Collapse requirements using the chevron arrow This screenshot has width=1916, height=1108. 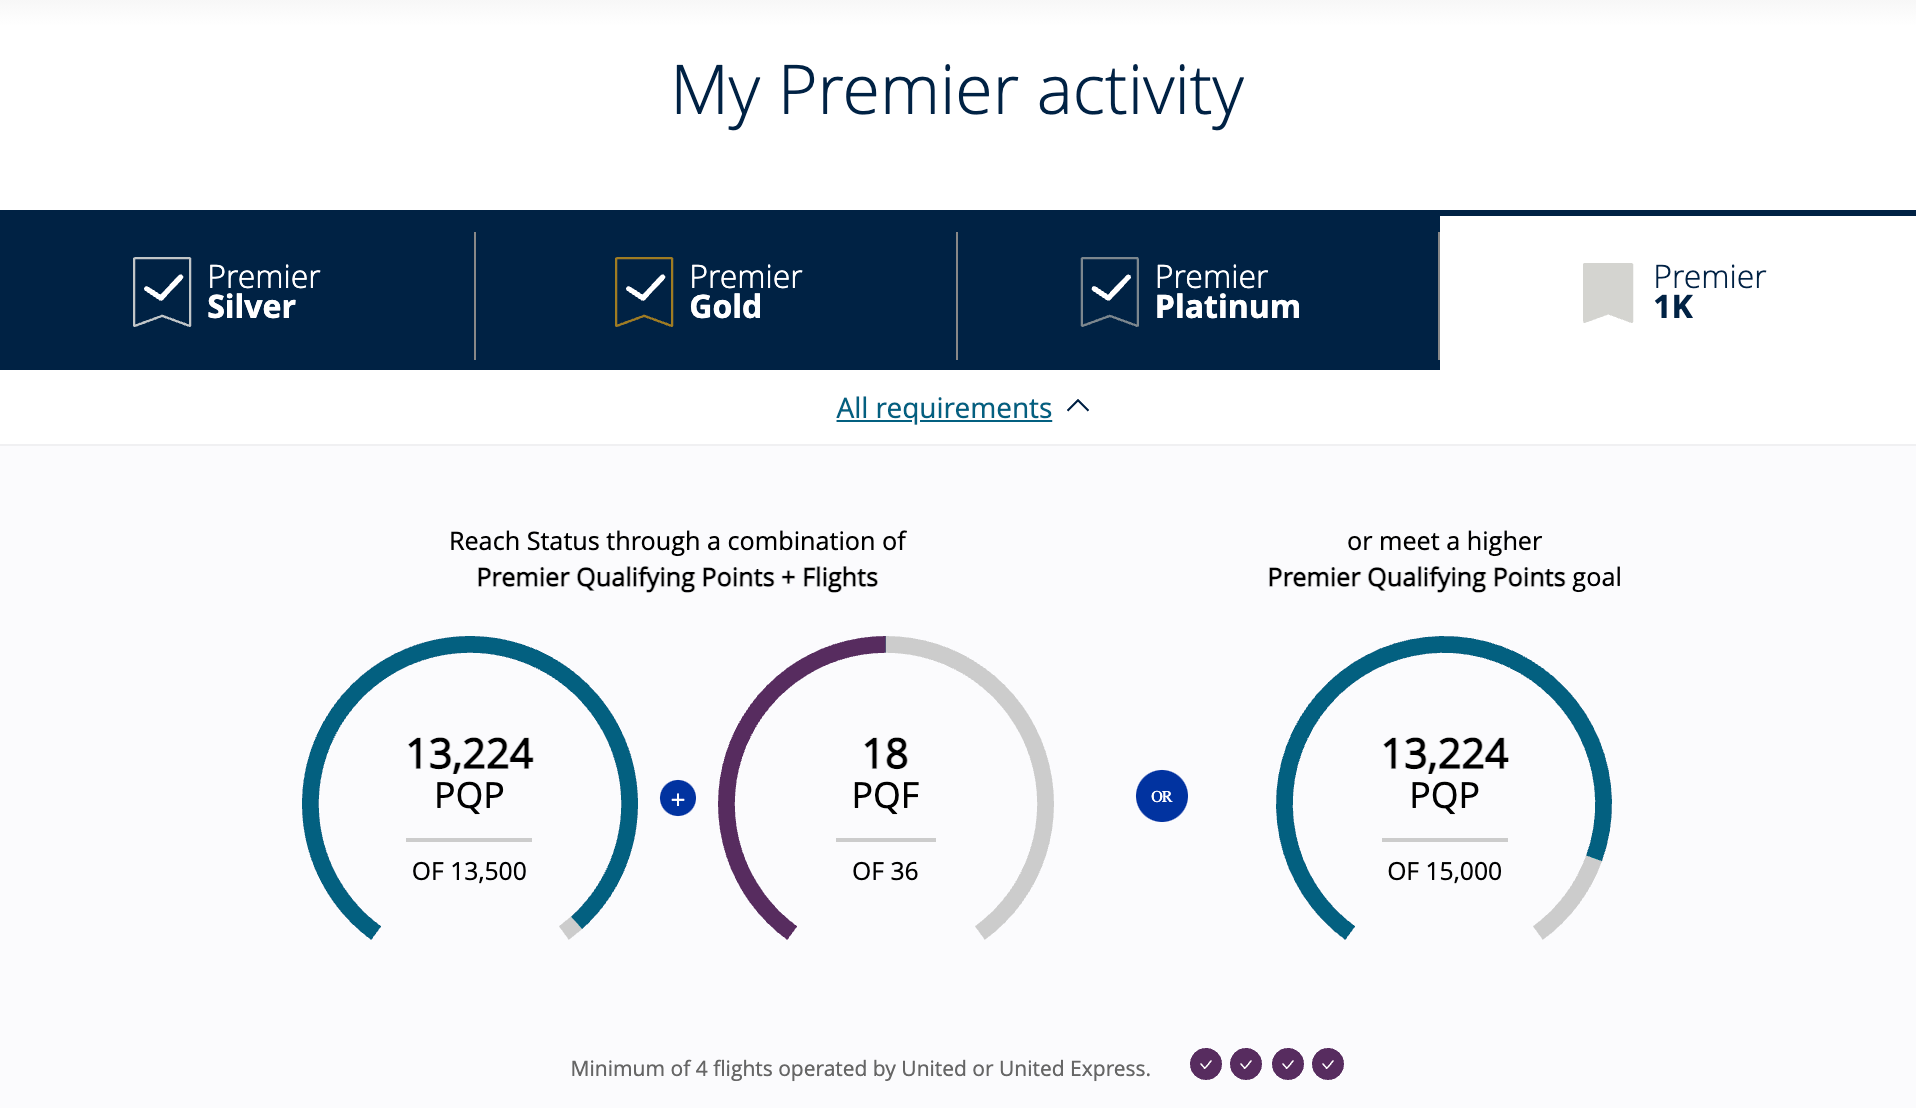click(x=1078, y=406)
